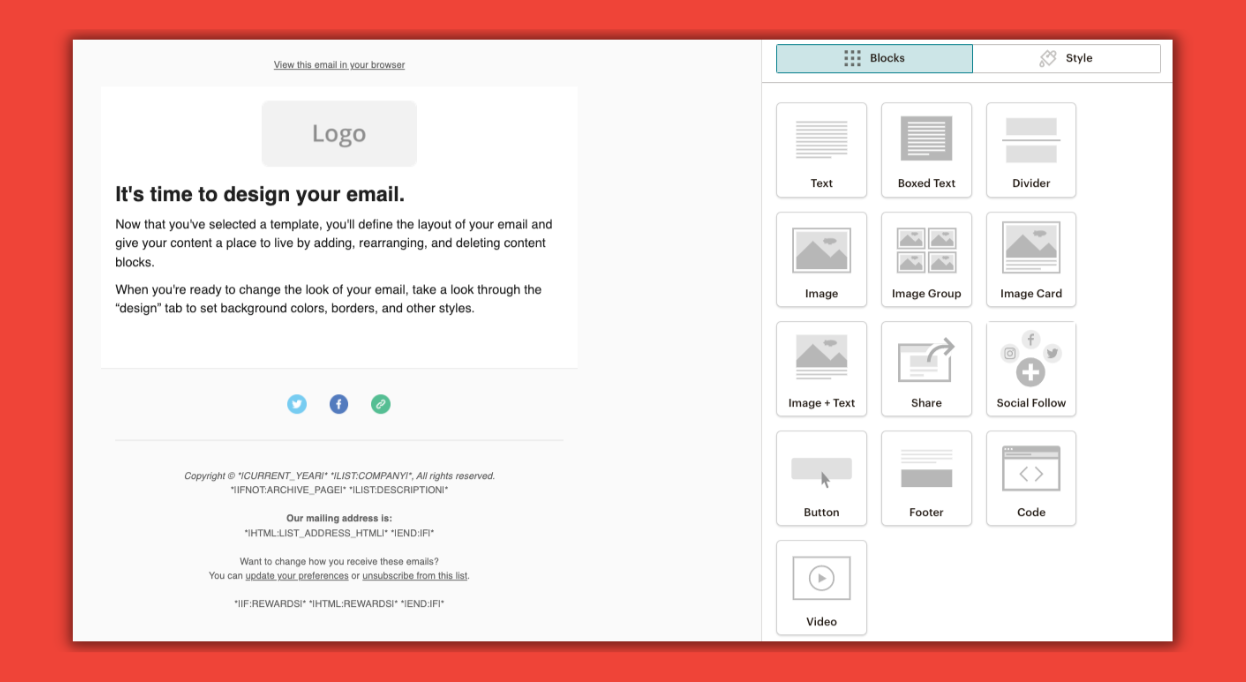
Task: Pick the Boxed Text block
Action: [926, 150]
